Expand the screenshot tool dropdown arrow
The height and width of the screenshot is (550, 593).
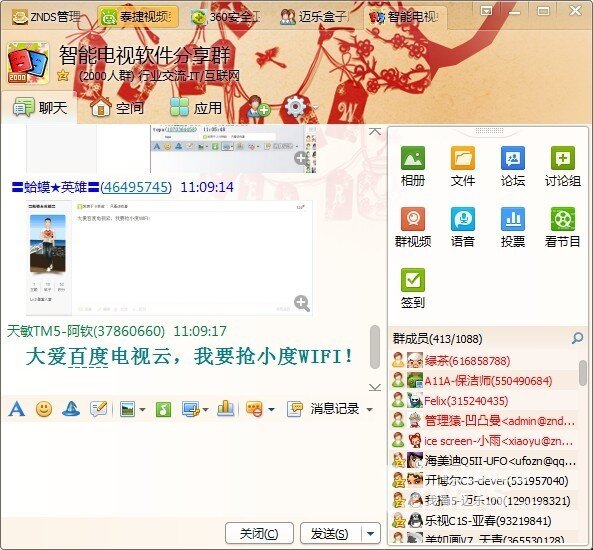(x=205, y=410)
